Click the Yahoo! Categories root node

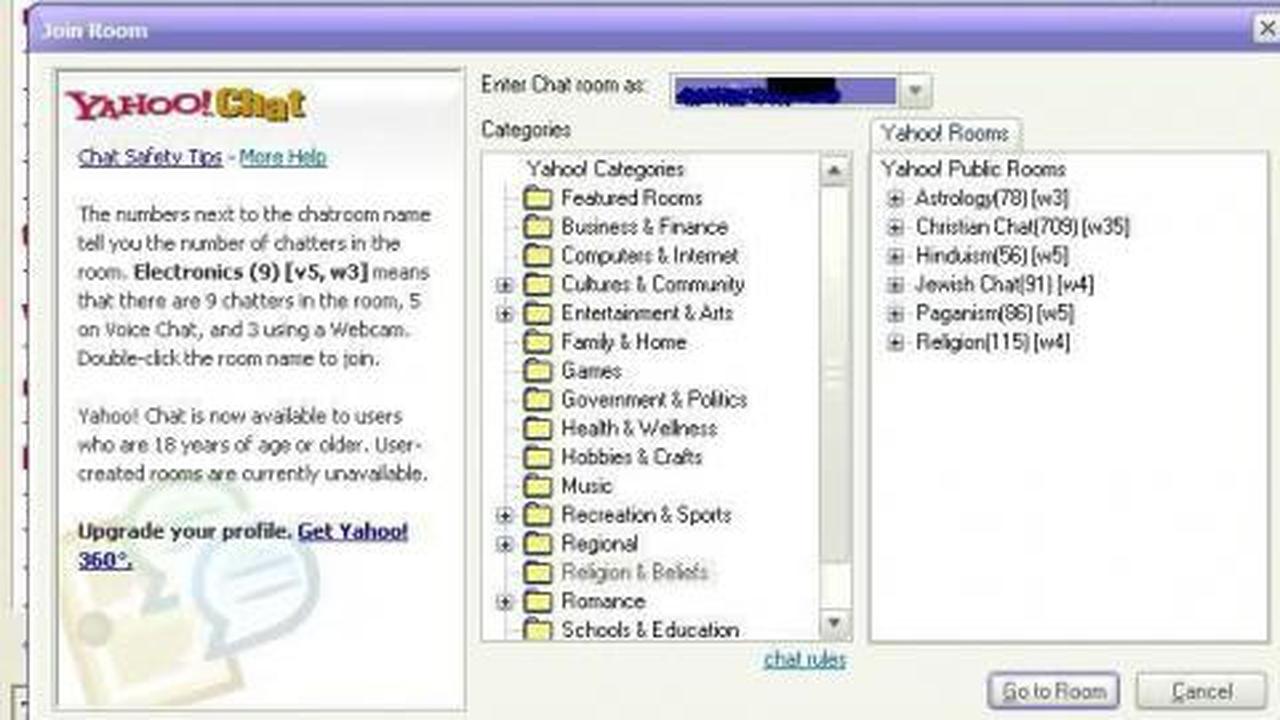pos(605,169)
